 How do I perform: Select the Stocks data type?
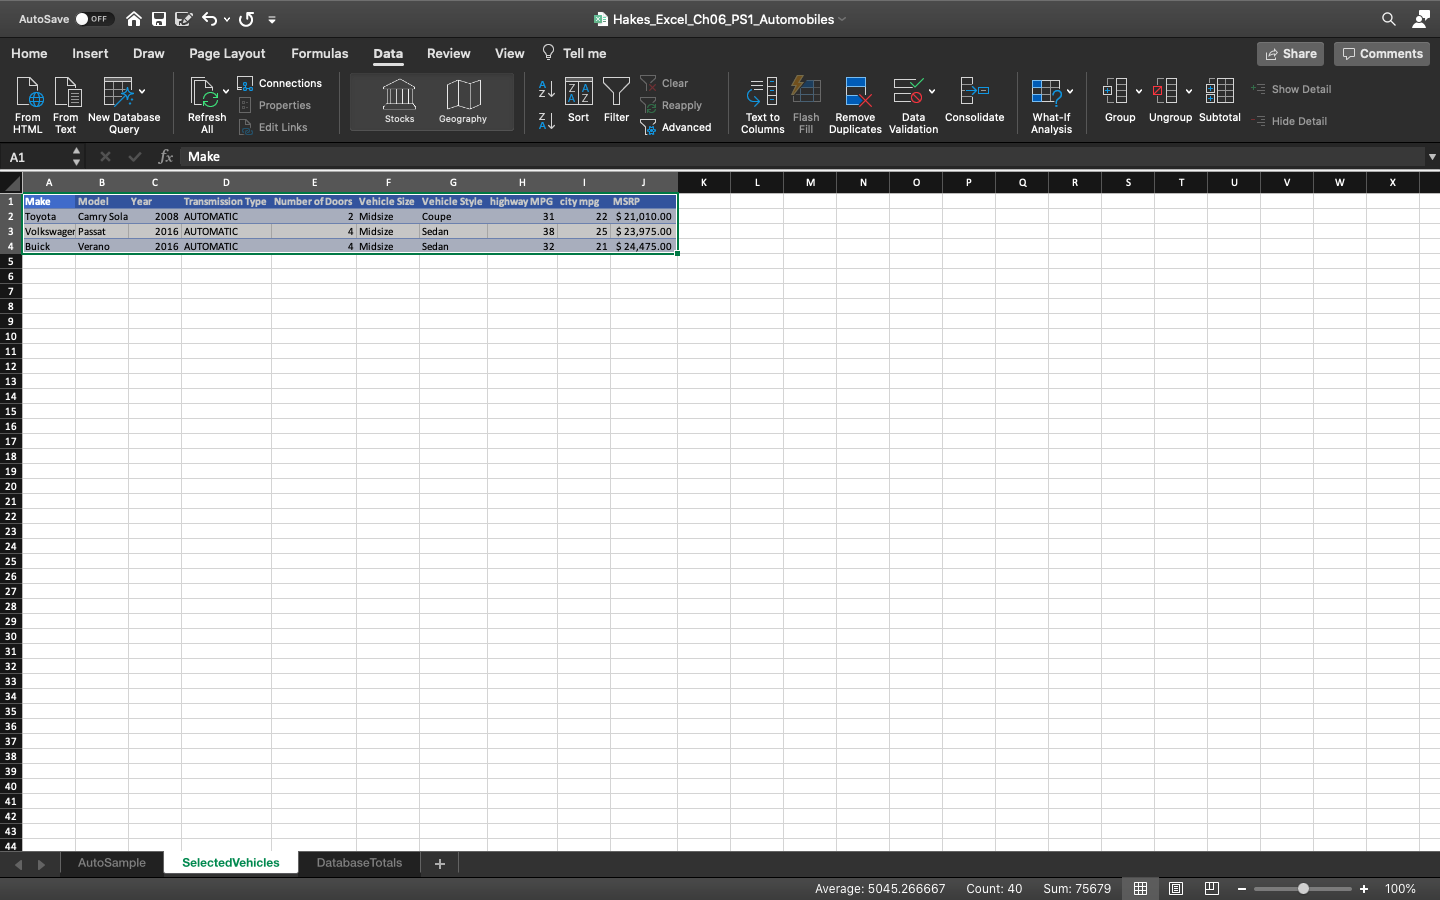point(399,100)
